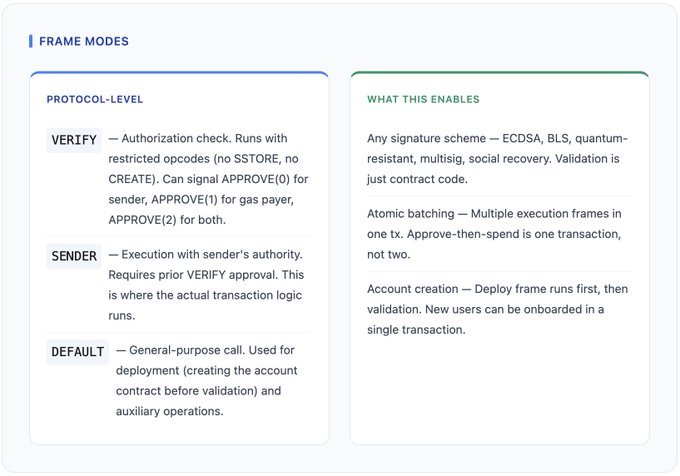Click the "auxiliary operations" text in DEFAULT description
This screenshot has width=680, height=476.
point(168,411)
